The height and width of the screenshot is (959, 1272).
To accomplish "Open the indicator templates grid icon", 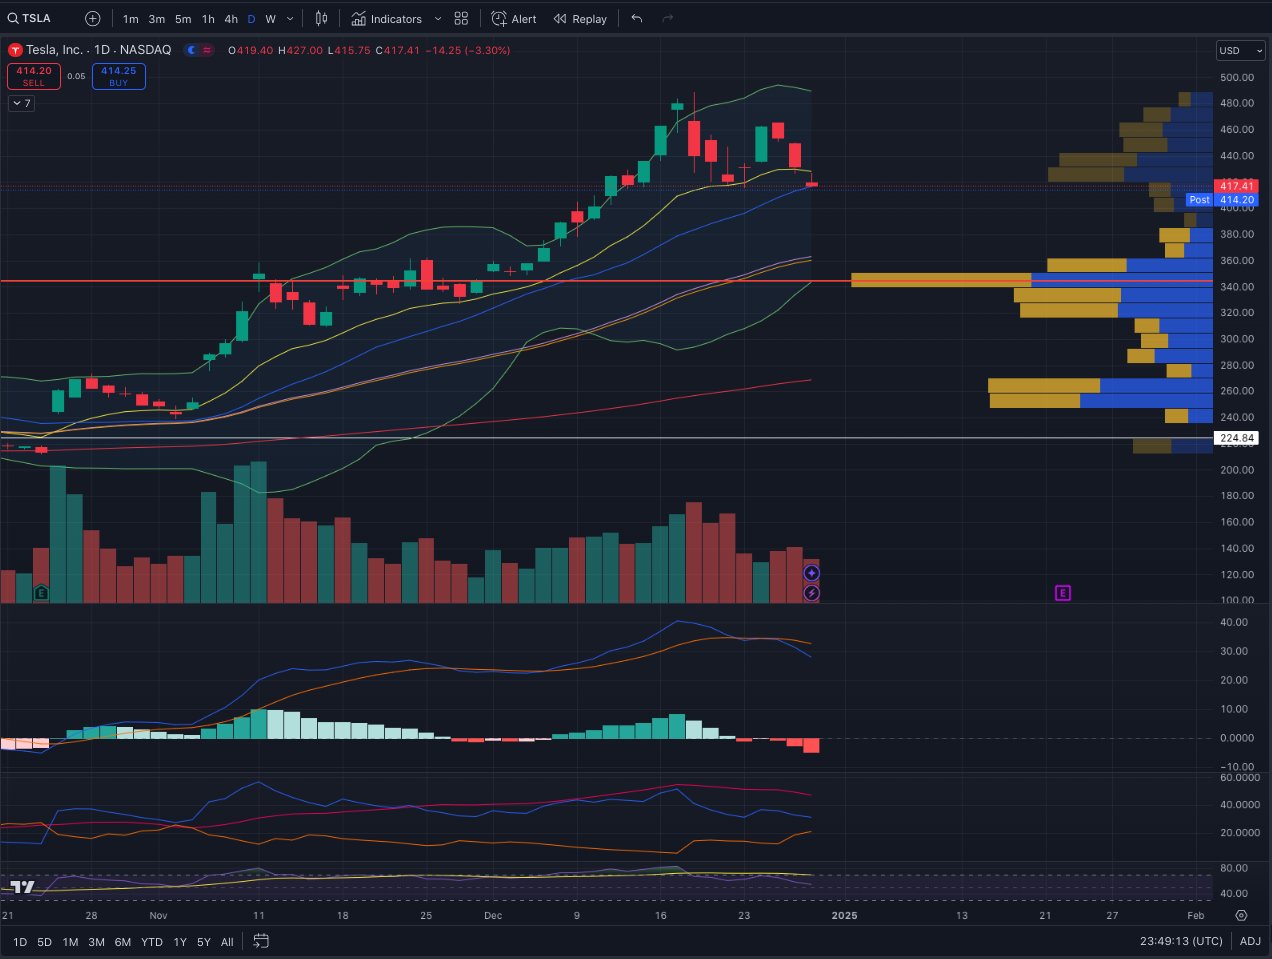I will click(x=461, y=19).
